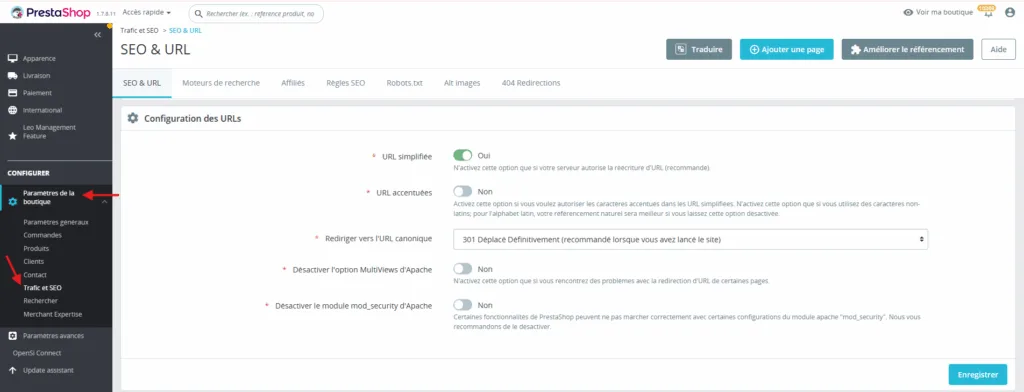This screenshot has height=392, width=1024.
Task: Click the Ajouter une page button
Action: click(786, 49)
